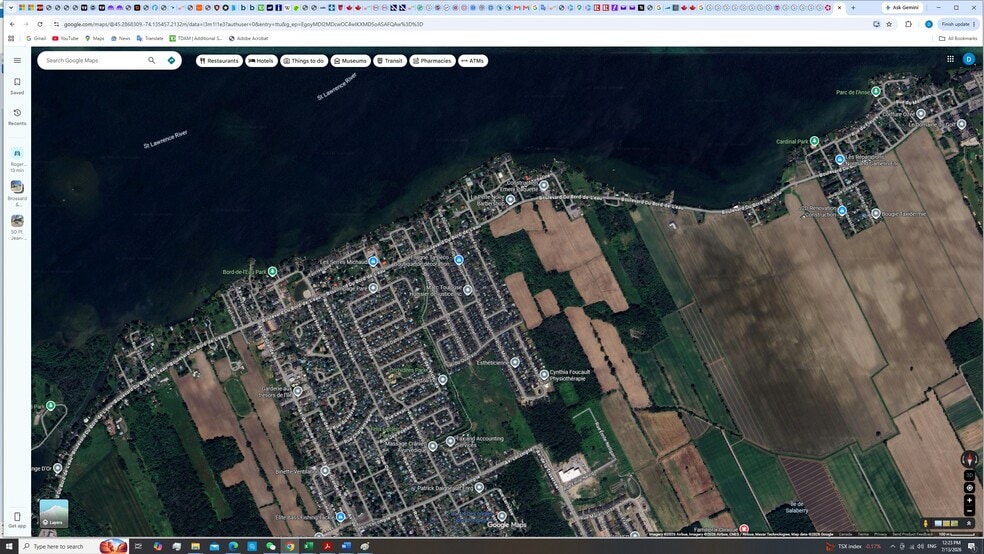Click the search magnifier icon in Maps
The image size is (984, 554).
[151, 60]
